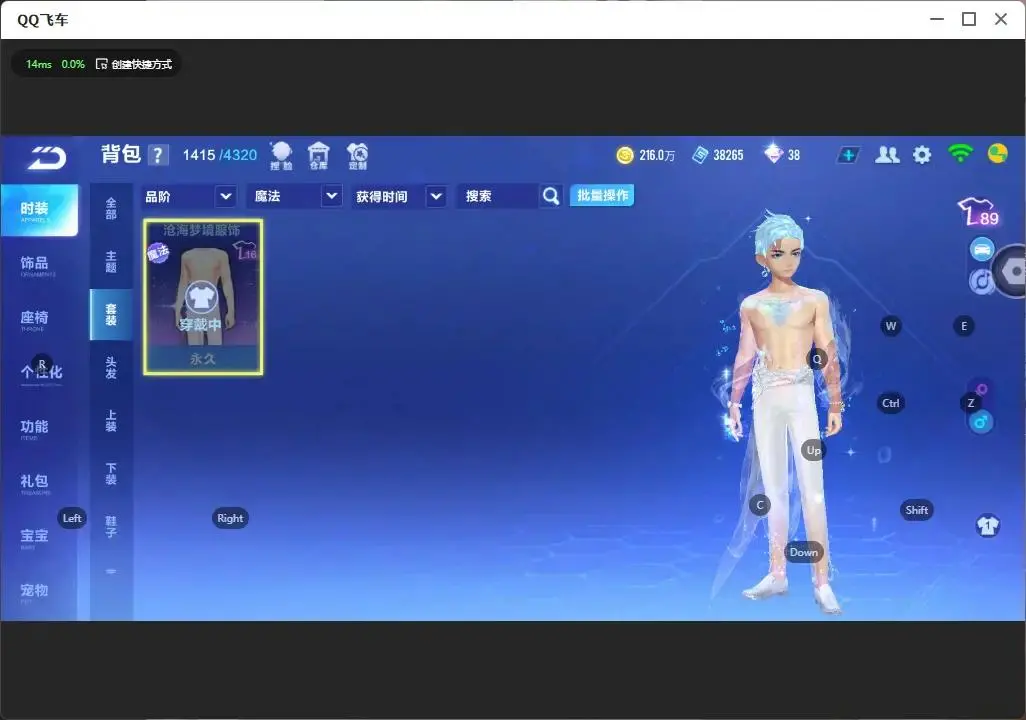Select the 上装 top sub-category
1026x720 pixels.
point(111,421)
